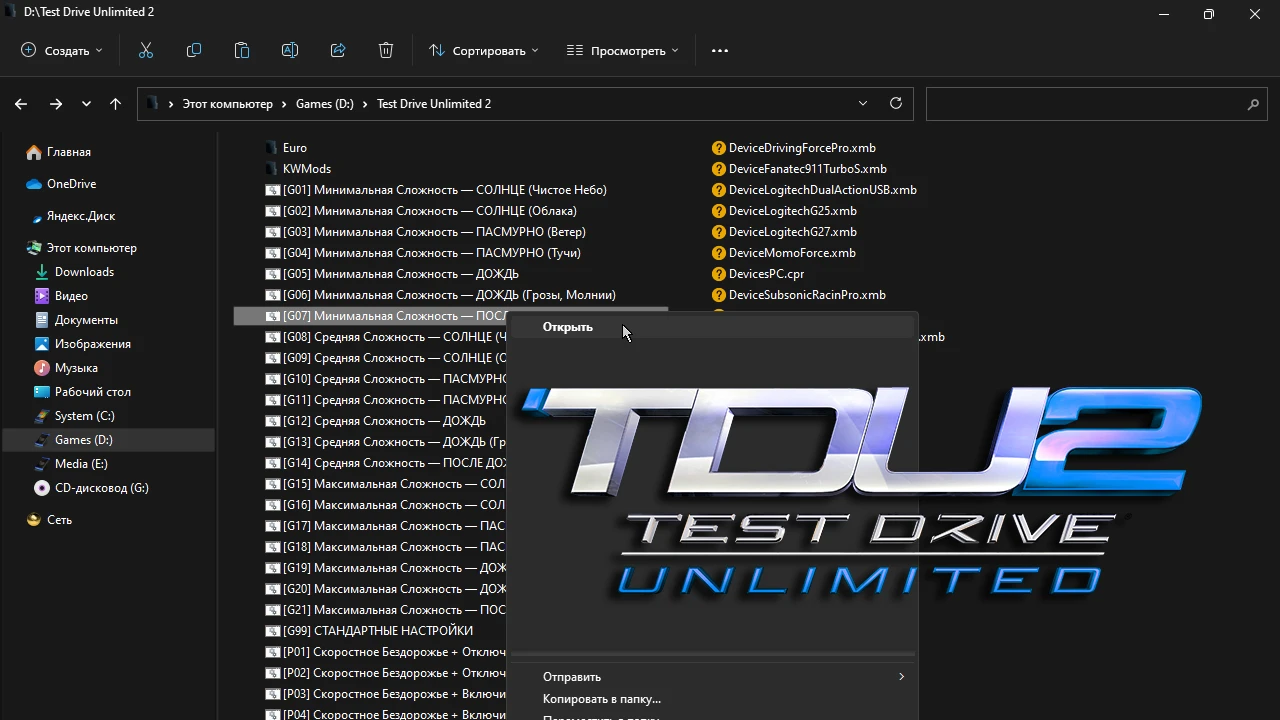Click the see more ellipsis button

[719, 50]
